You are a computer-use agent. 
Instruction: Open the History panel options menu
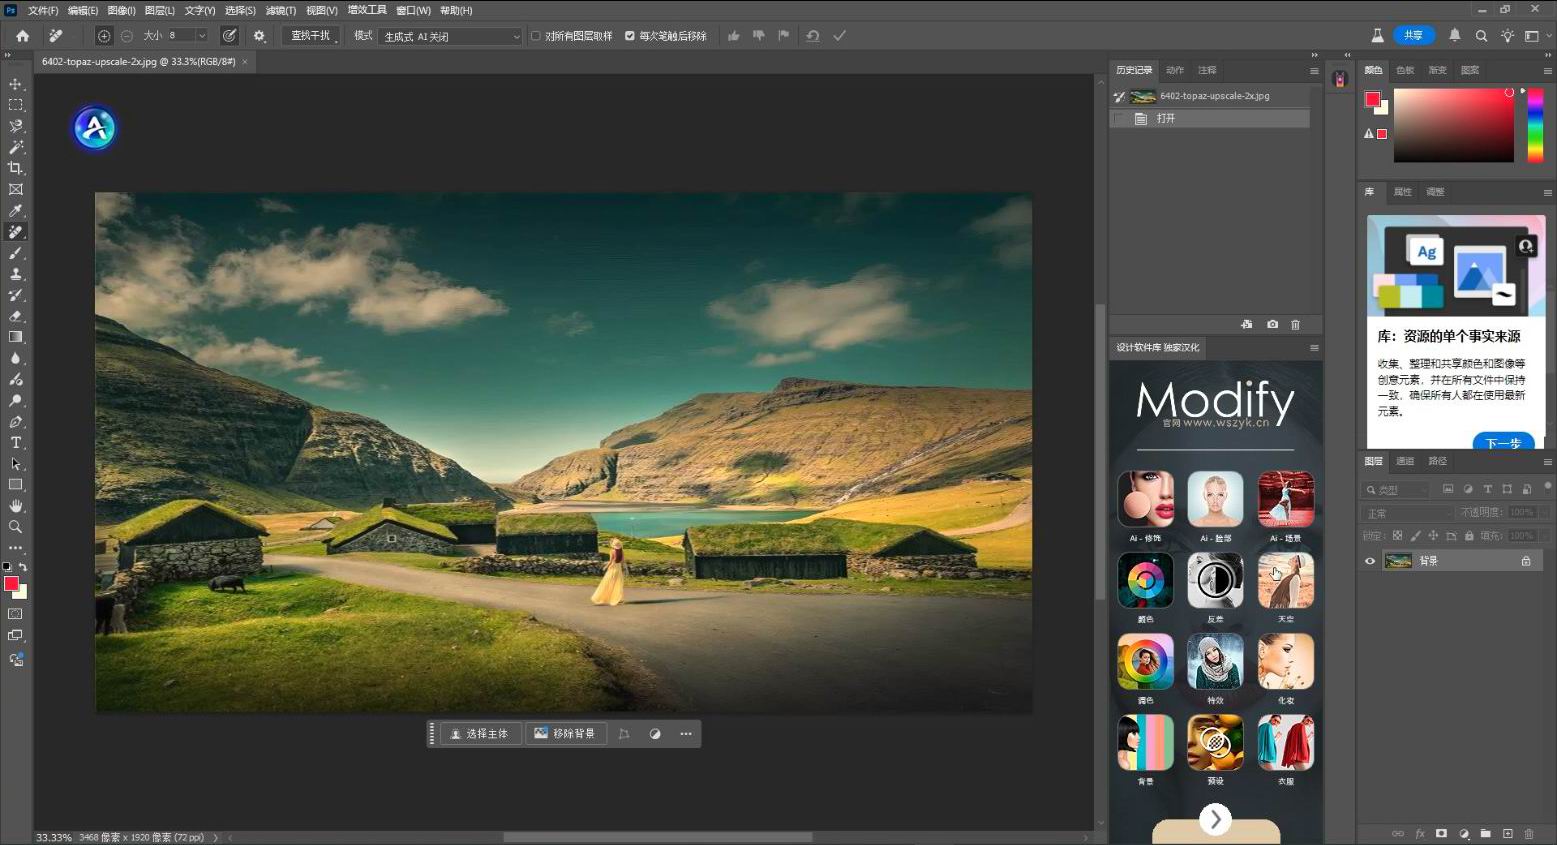(1314, 71)
